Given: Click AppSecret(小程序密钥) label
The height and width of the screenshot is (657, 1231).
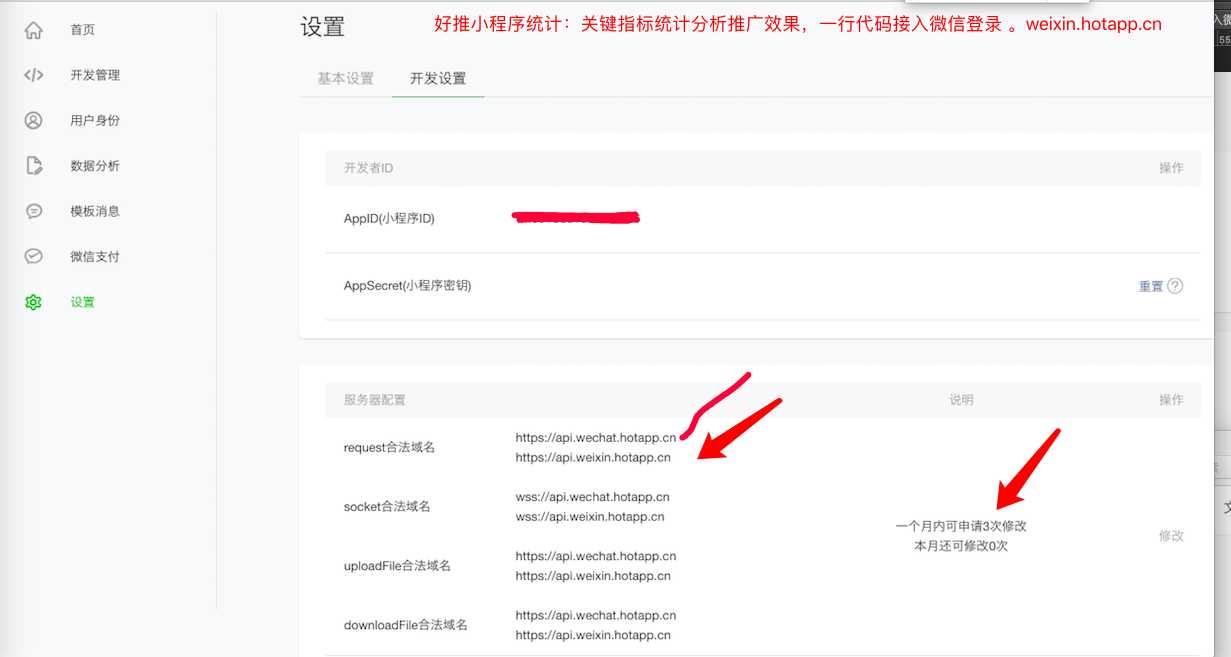Looking at the screenshot, I should click(x=407, y=285).
